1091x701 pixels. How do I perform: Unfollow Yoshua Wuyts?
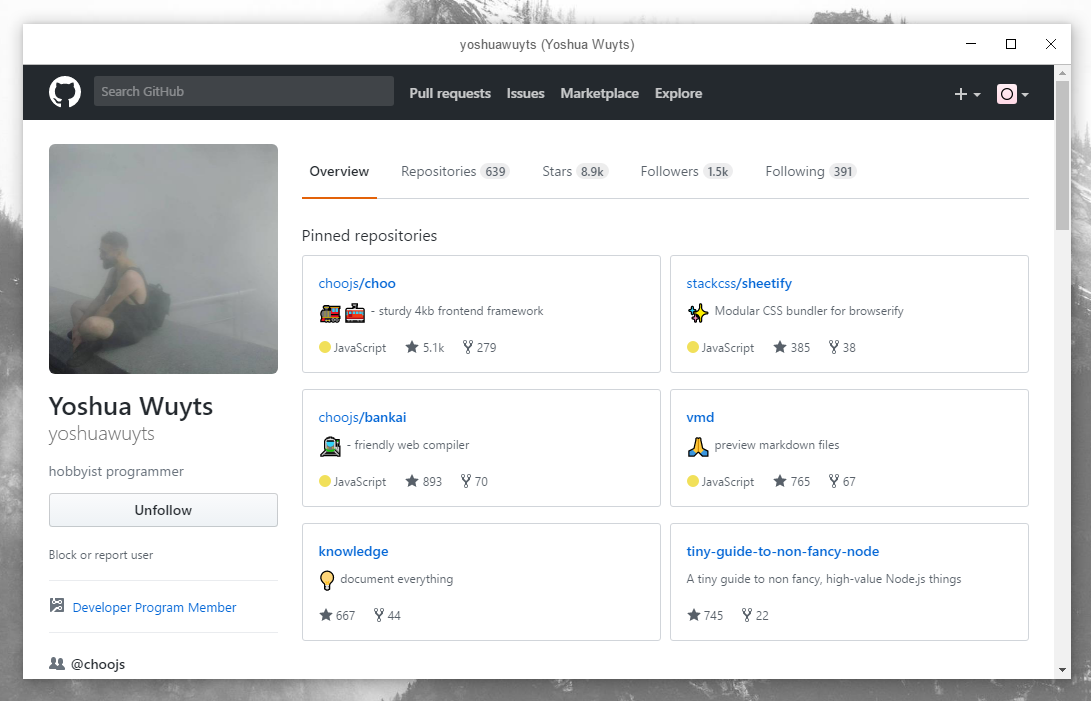tap(163, 510)
